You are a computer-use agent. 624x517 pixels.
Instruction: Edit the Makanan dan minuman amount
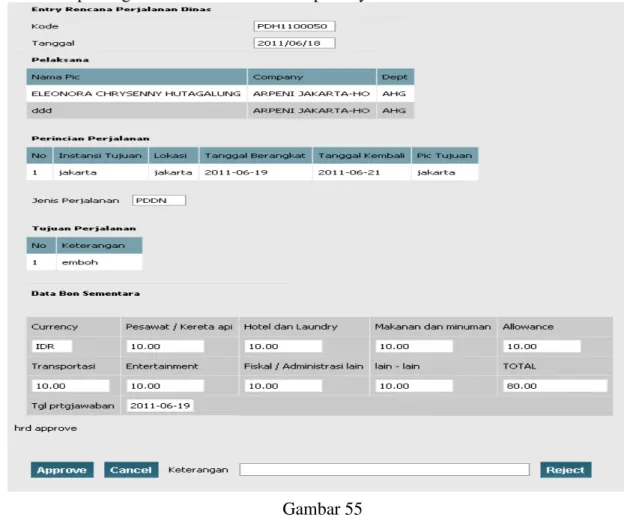point(414,346)
